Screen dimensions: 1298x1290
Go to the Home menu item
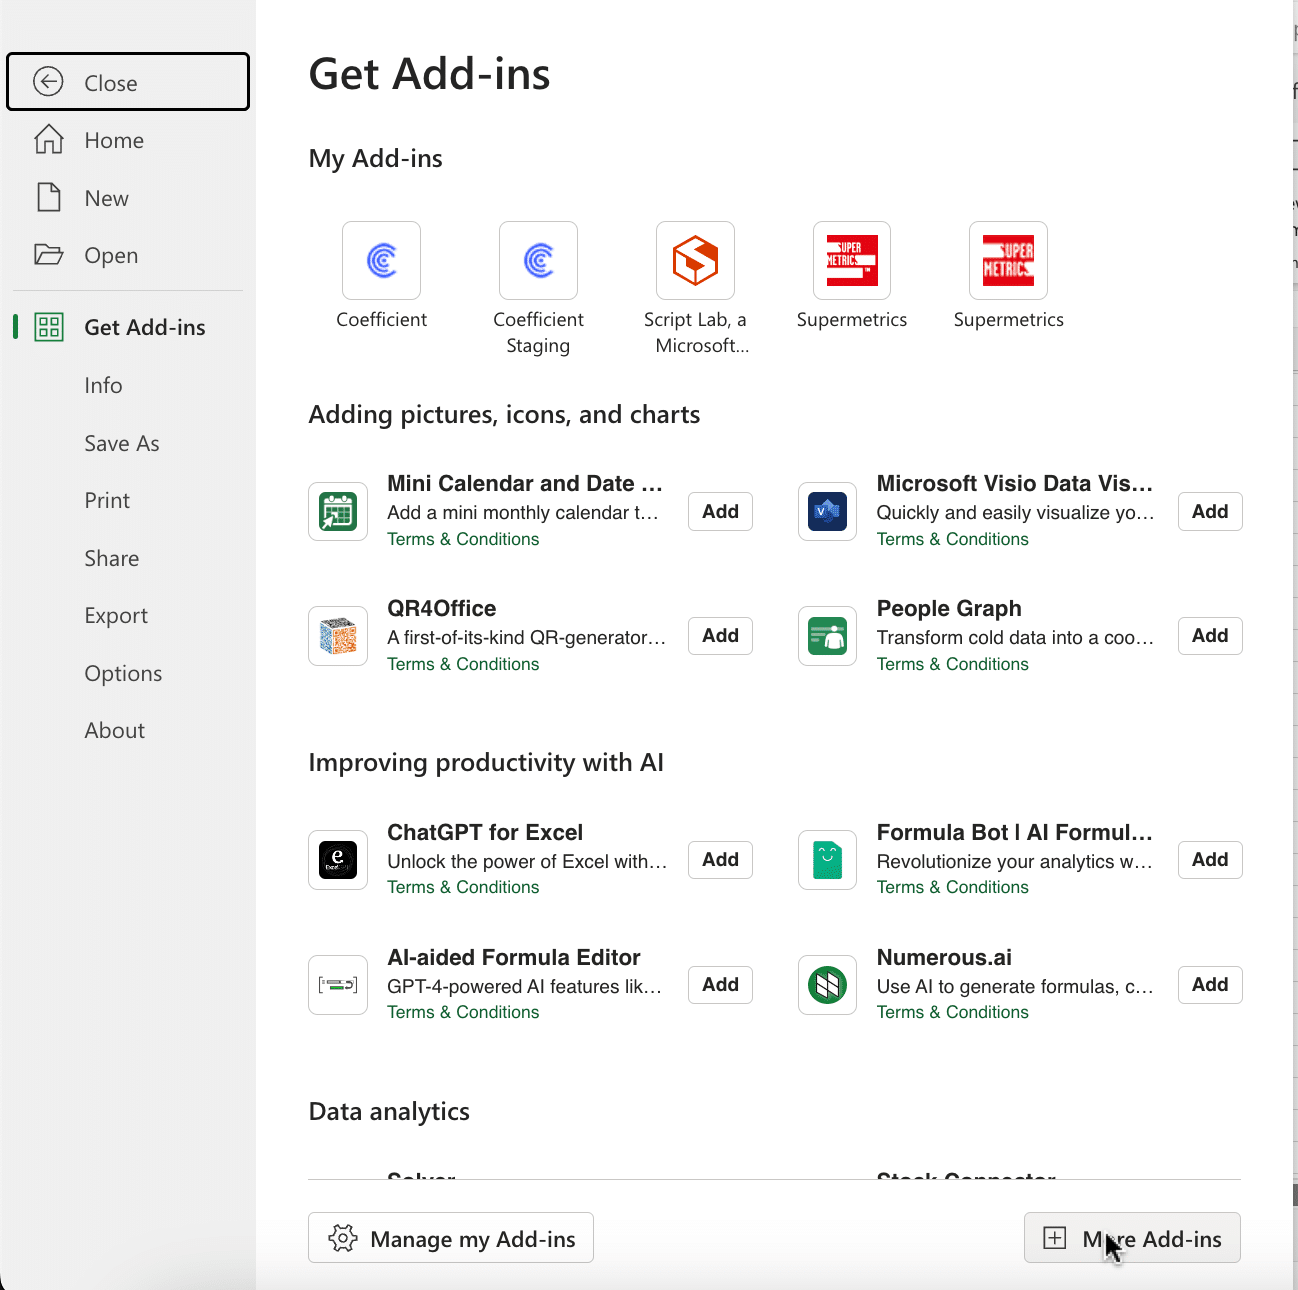click(114, 141)
